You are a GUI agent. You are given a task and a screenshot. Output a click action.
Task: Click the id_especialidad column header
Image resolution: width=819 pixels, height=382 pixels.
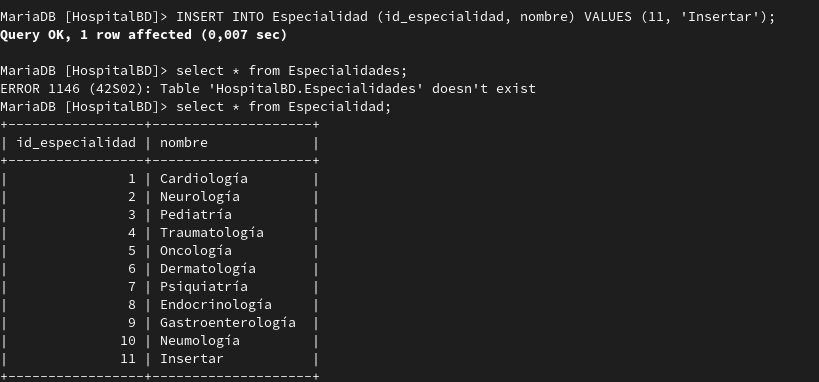click(x=76, y=143)
